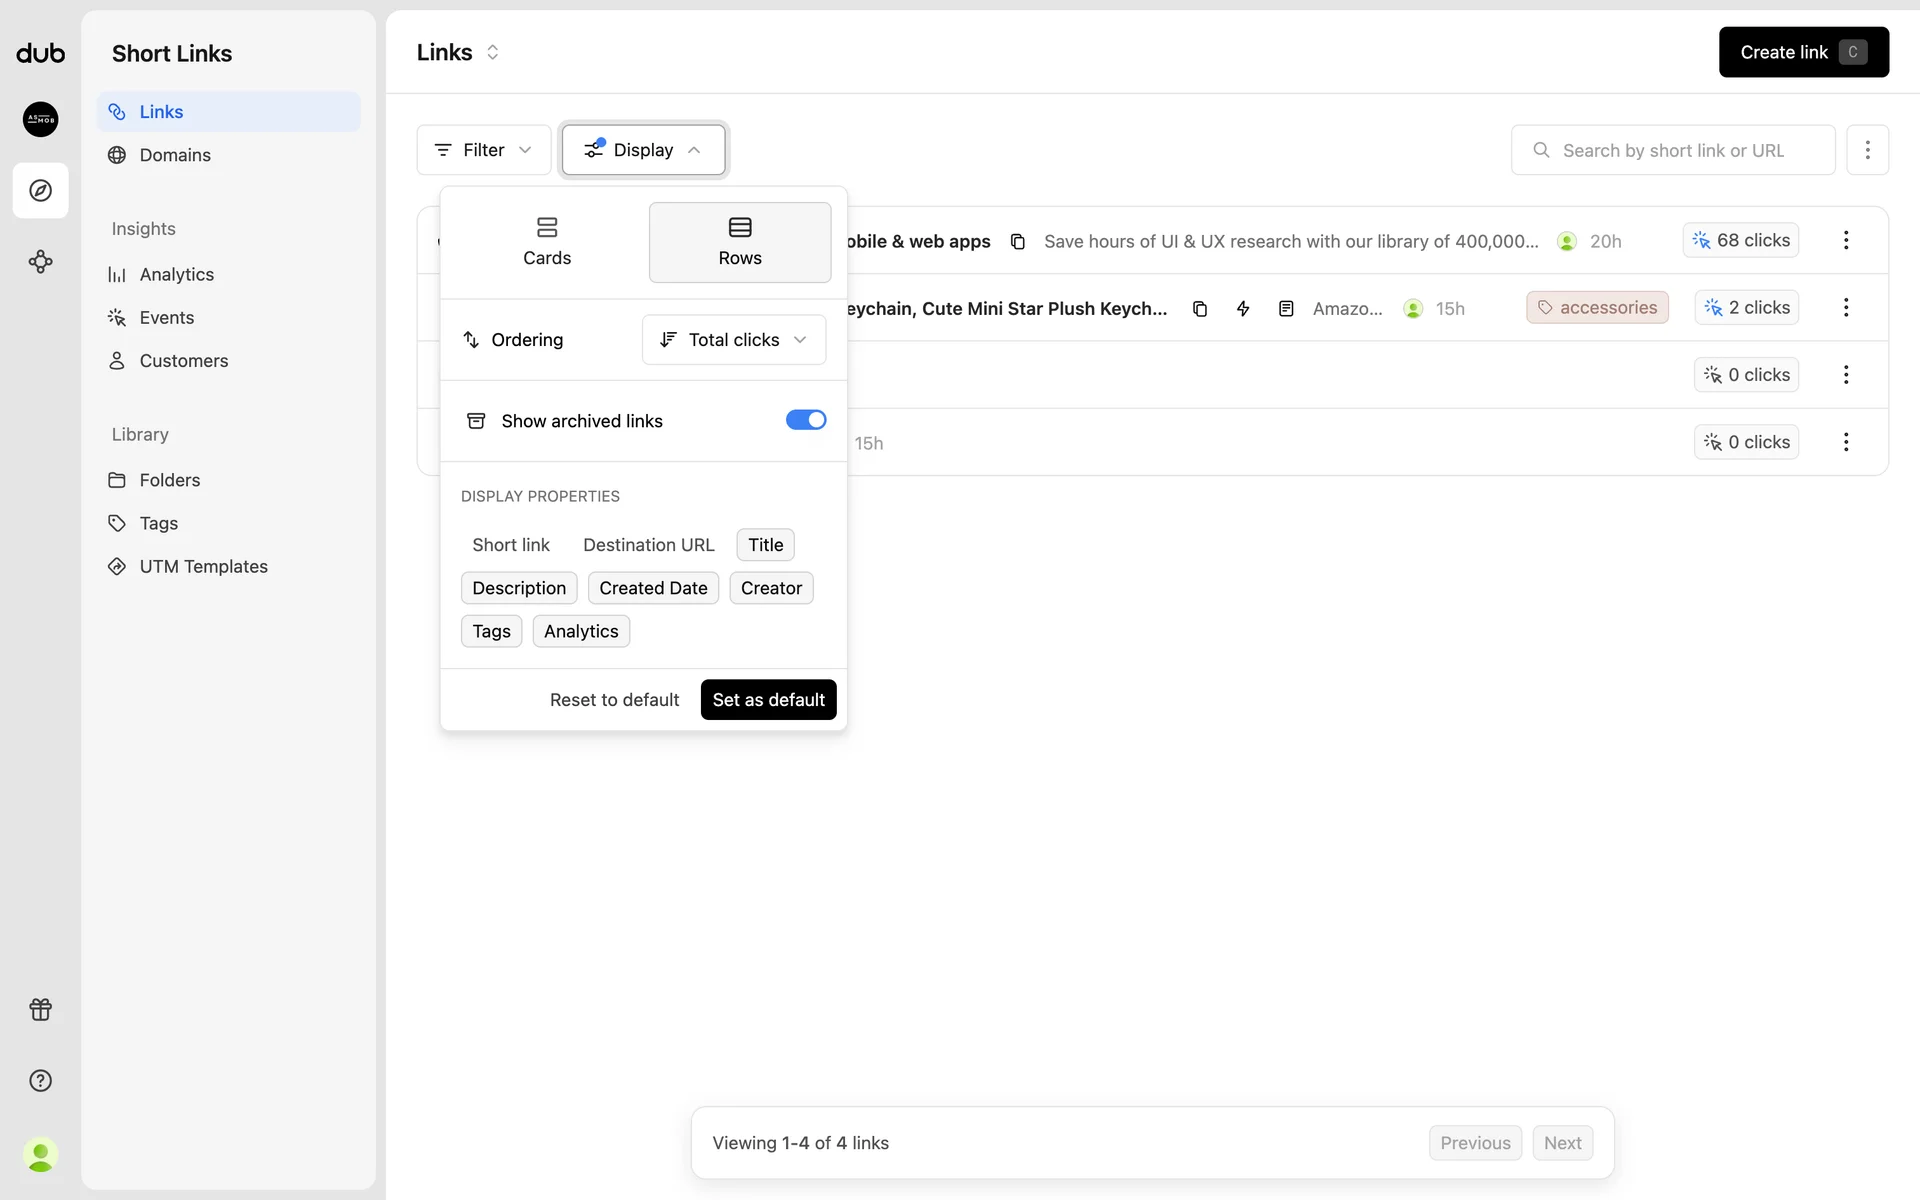
Task: Click lightning bolt icon in Keychain row
Action: [x=1243, y=309]
